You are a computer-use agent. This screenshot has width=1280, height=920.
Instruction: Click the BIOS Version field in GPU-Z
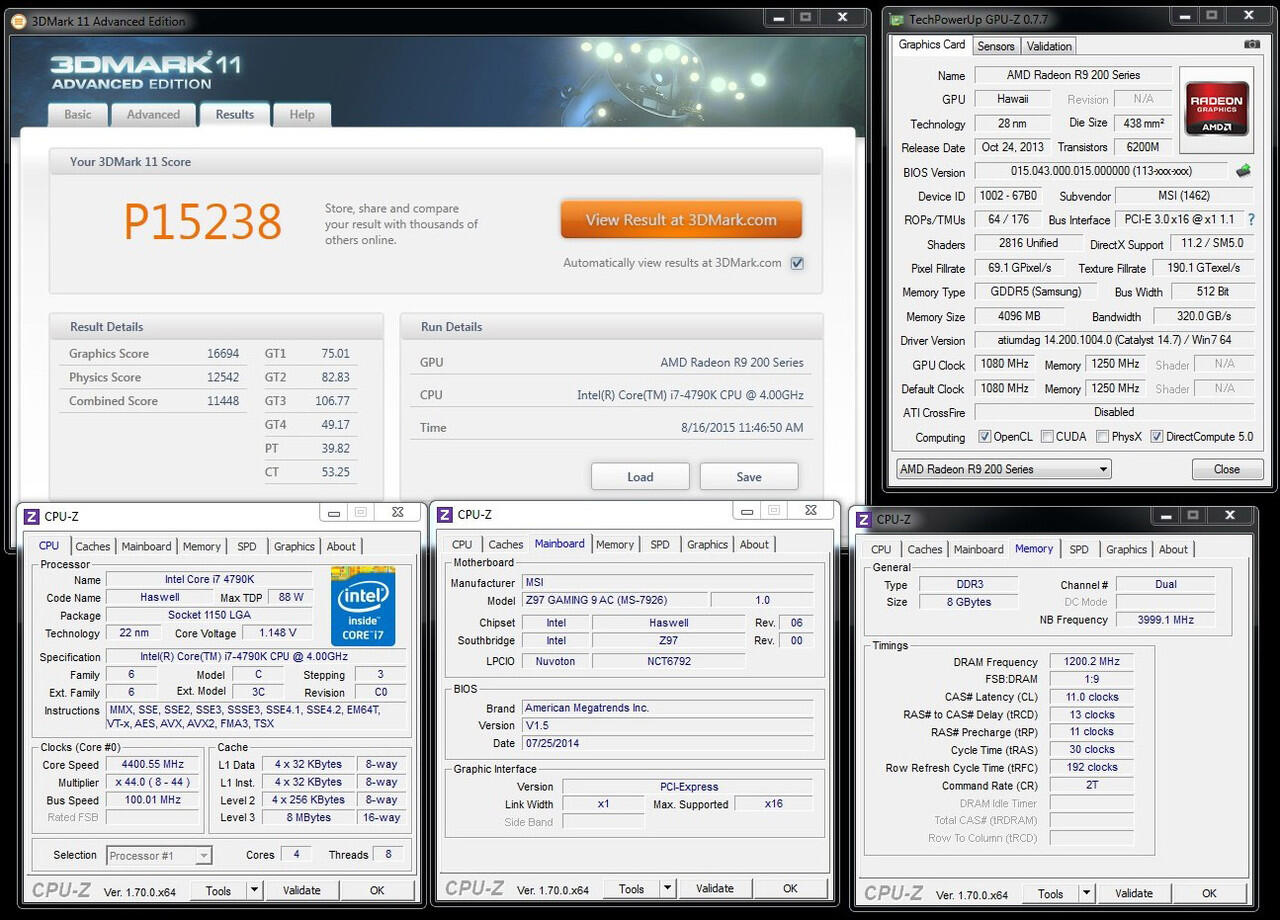tap(1101, 171)
